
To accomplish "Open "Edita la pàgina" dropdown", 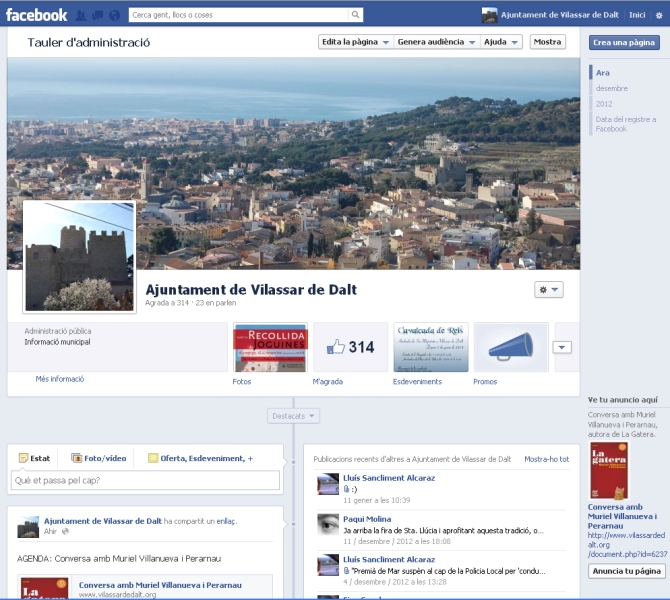I will pos(356,42).
